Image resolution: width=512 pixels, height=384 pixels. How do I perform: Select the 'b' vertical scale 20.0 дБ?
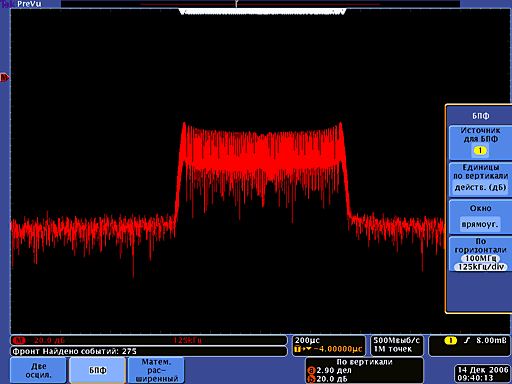328,379
